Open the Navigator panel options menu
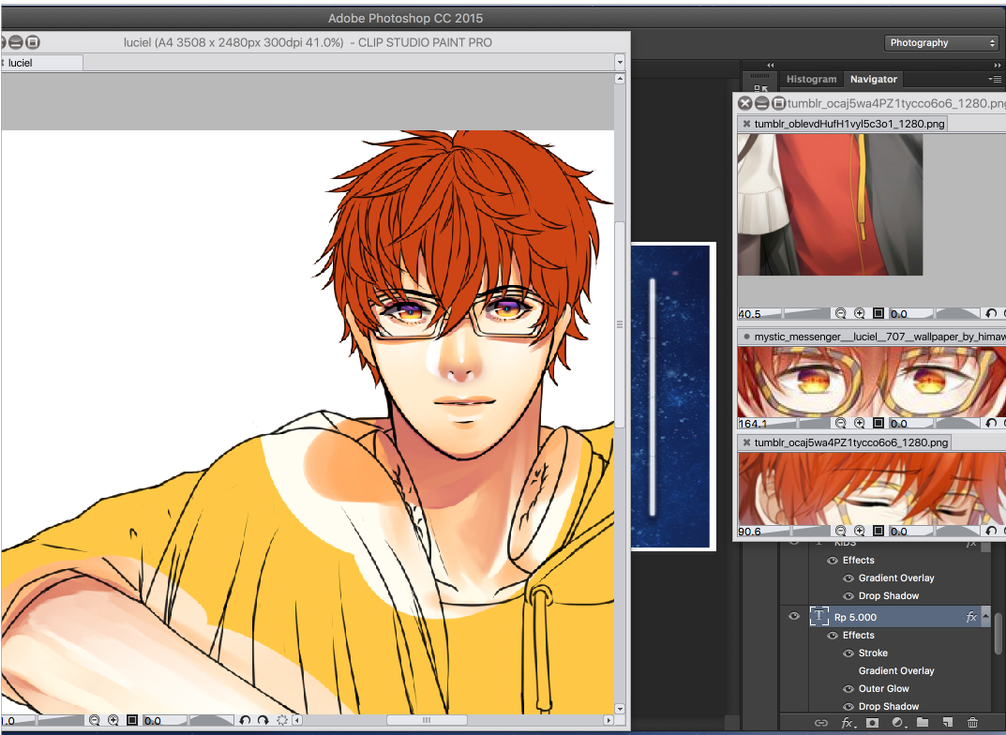Image resolution: width=1006 pixels, height=735 pixels. click(995, 79)
